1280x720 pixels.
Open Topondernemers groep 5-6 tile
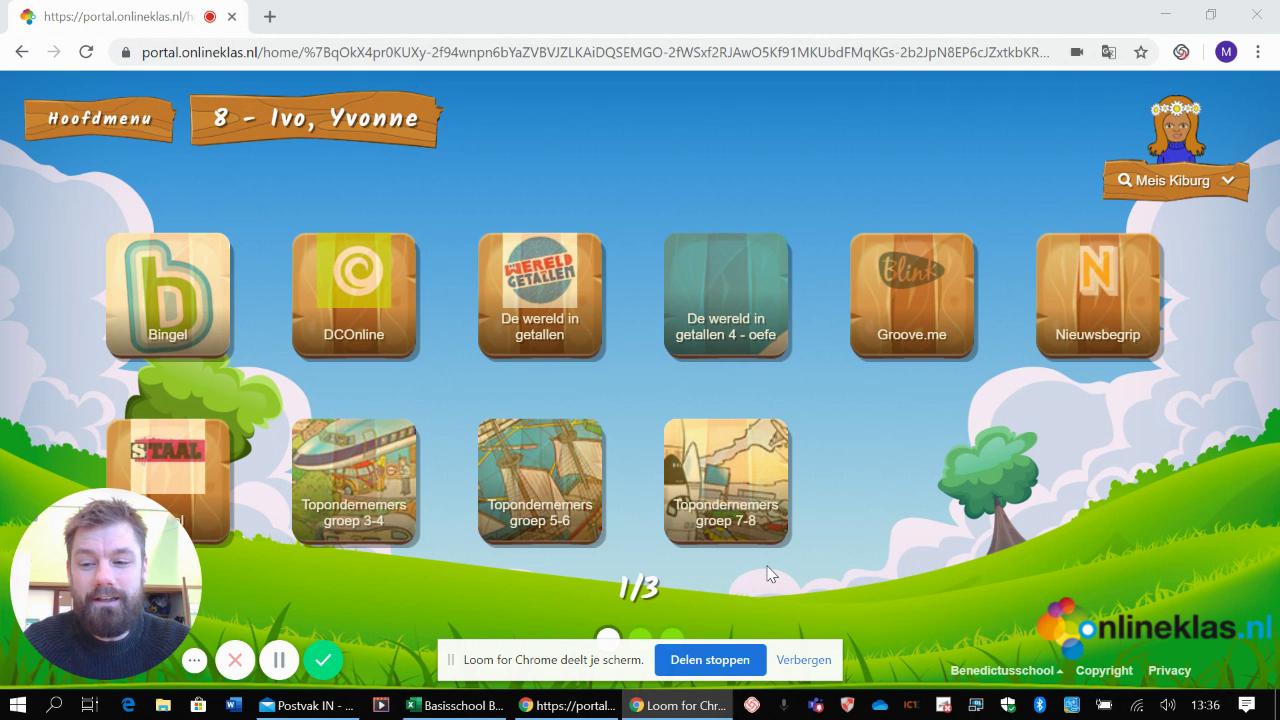pos(540,481)
